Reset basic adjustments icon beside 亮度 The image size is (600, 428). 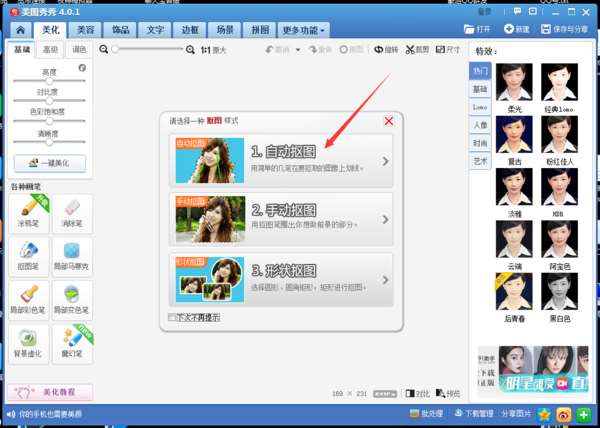[82, 68]
